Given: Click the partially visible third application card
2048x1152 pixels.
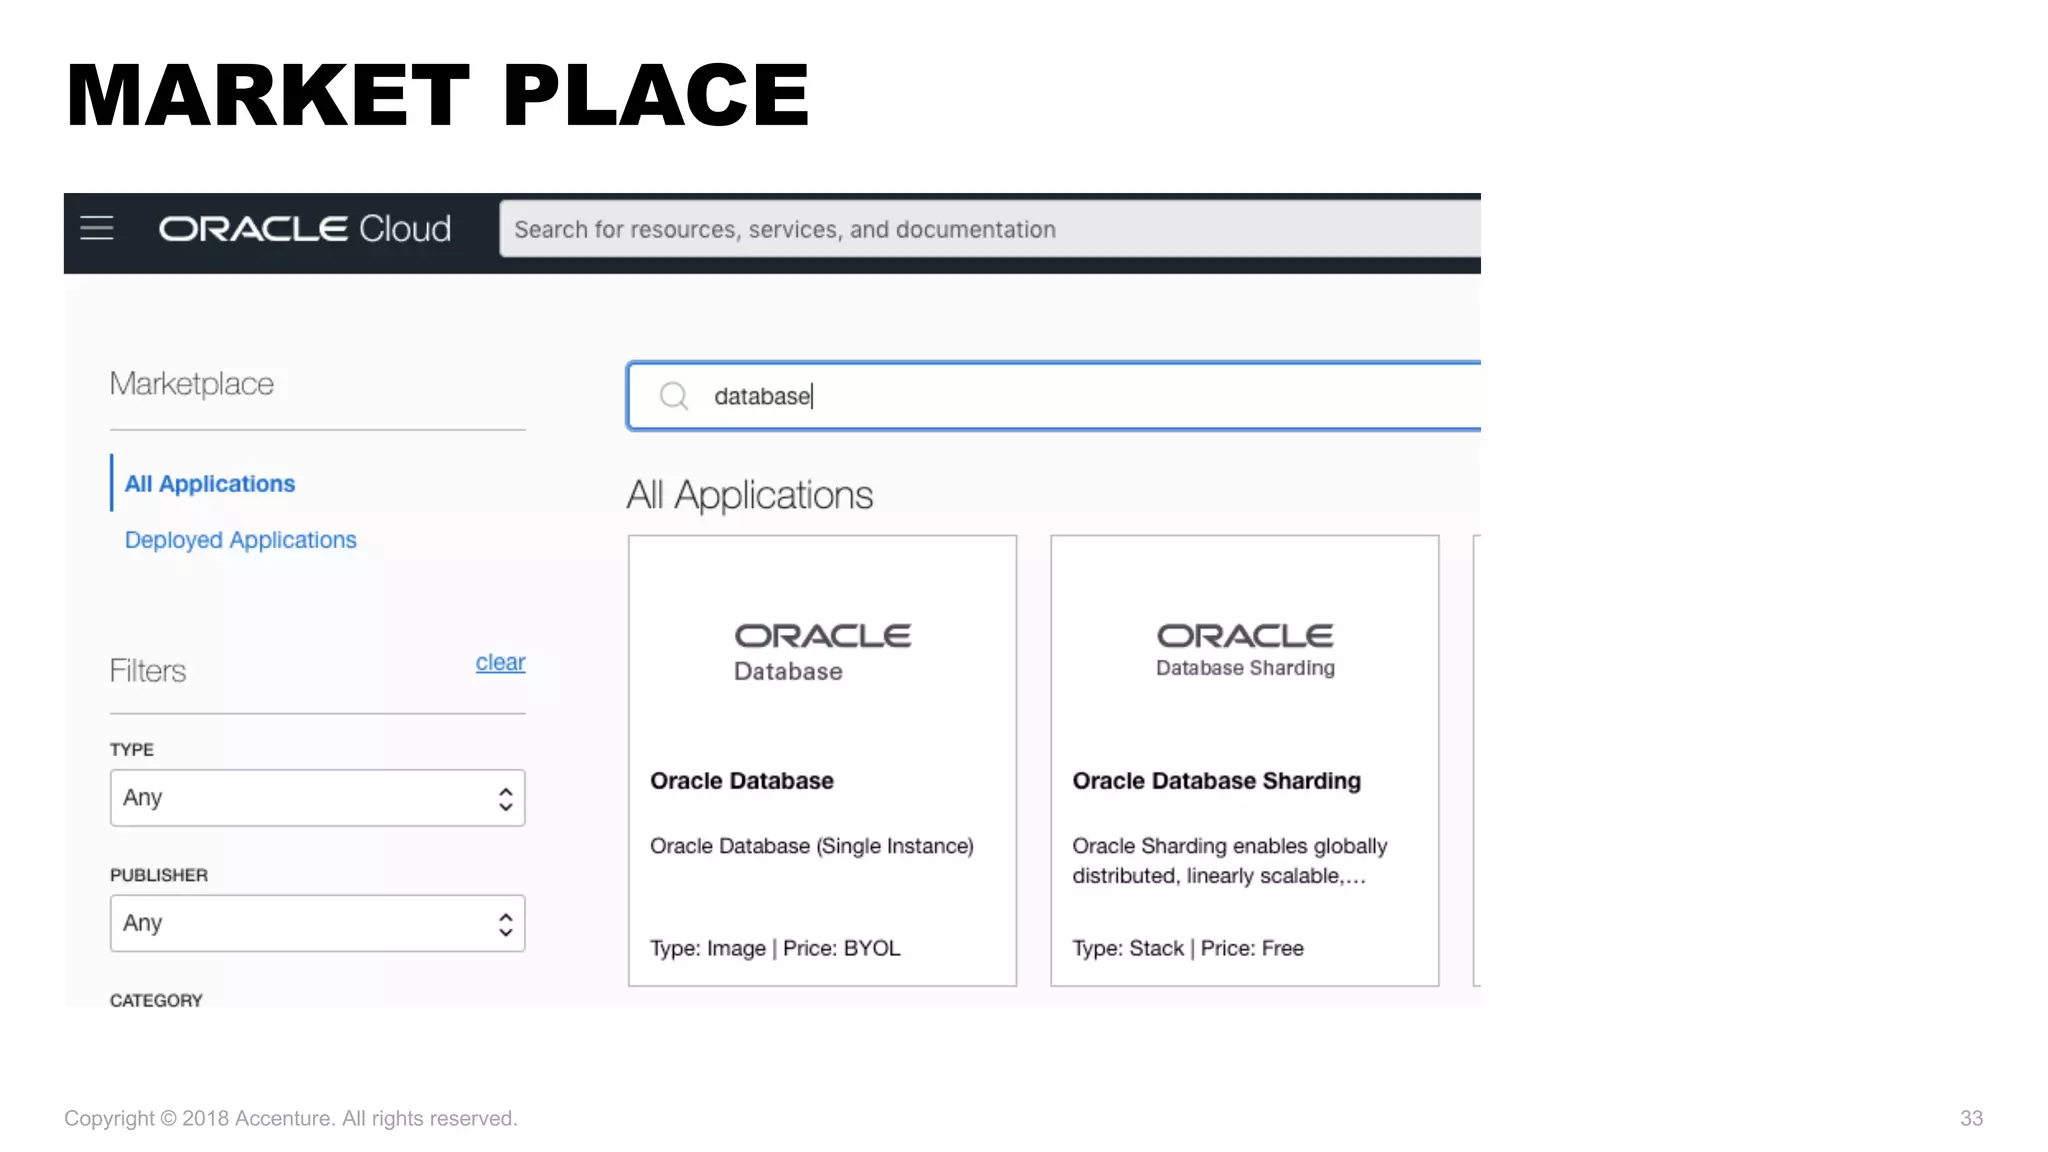Looking at the screenshot, I should (1476, 760).
